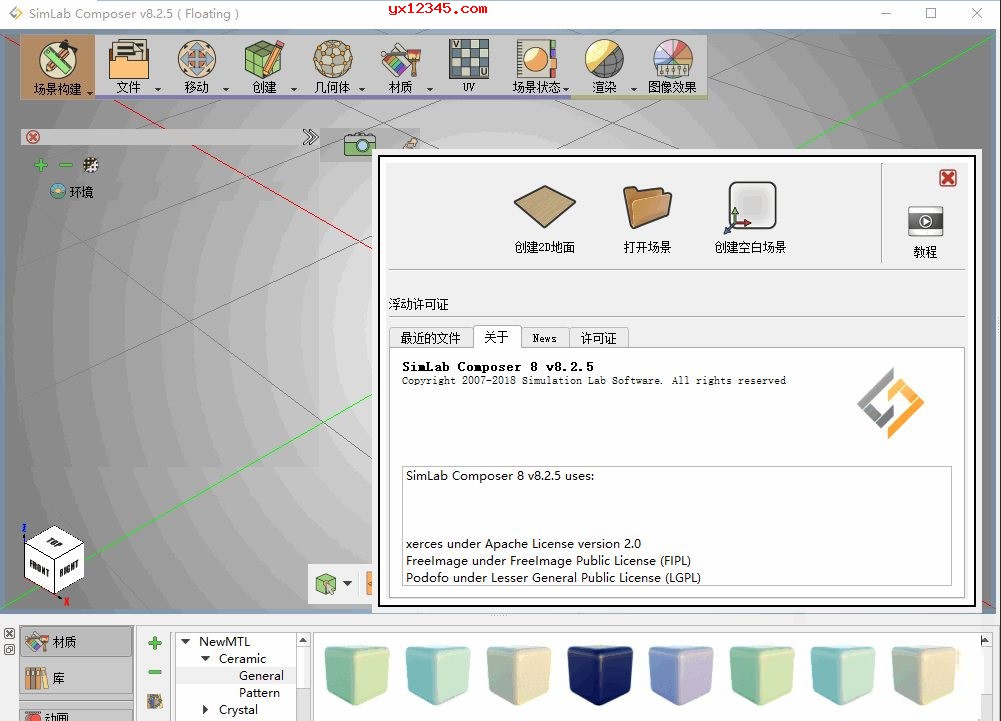The height and width of the screenshot is (721, 1001).
Task: Click the FRONT face of view cube
Action: pyautogui.click(x=39, y=568)
